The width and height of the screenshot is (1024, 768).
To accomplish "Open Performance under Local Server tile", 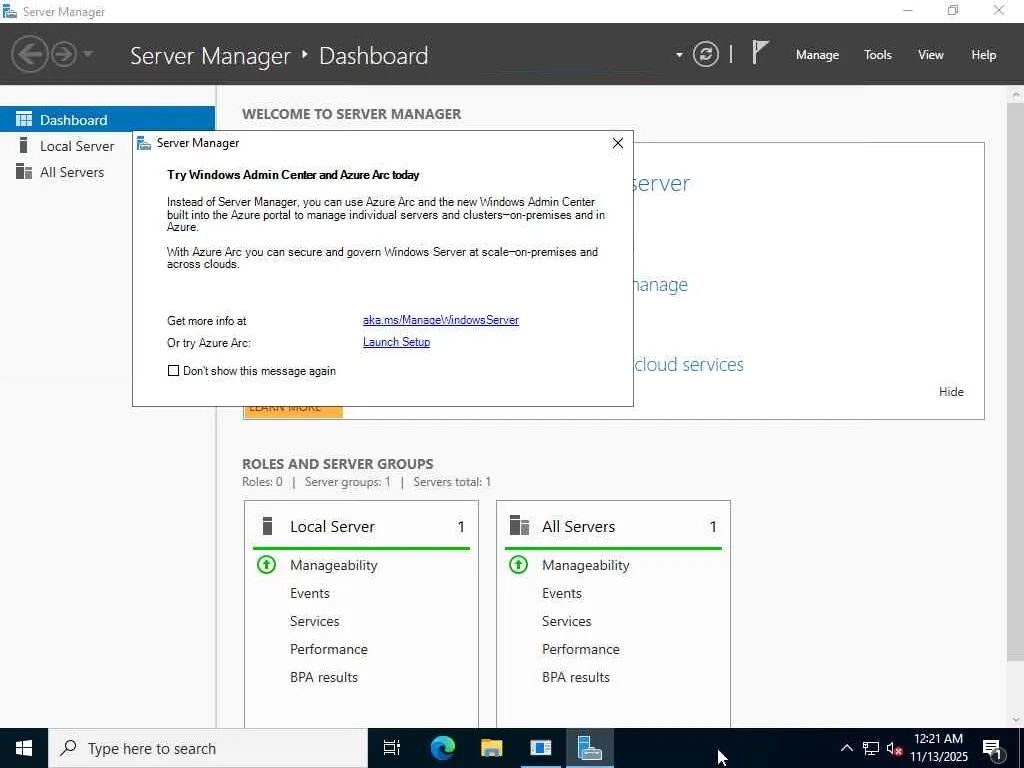I will (x=328, y=649).
